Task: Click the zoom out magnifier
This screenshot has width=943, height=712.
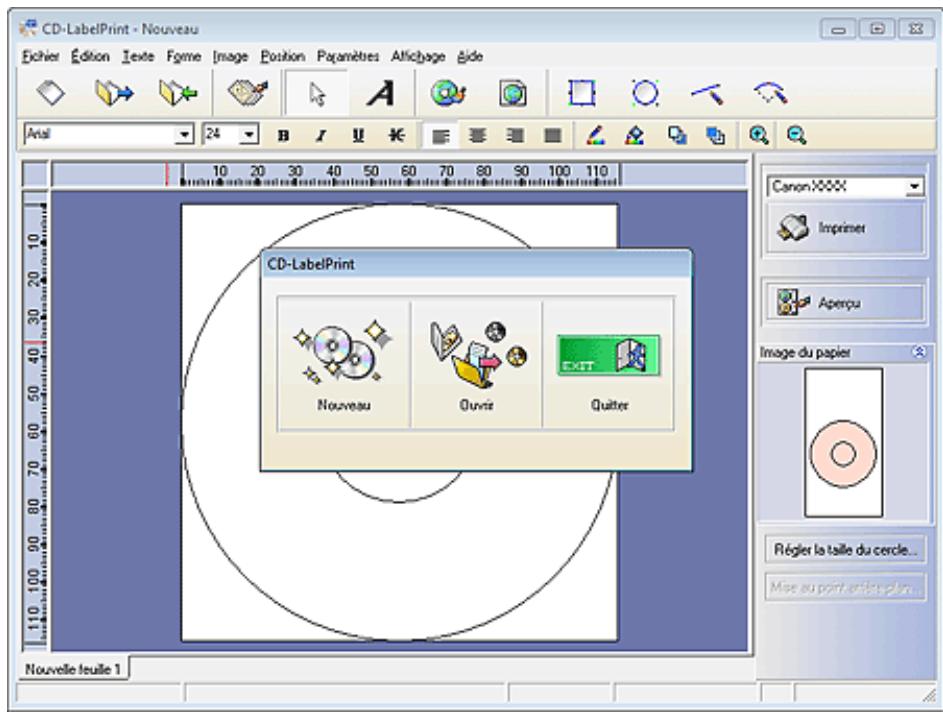Action: point(796,136)
